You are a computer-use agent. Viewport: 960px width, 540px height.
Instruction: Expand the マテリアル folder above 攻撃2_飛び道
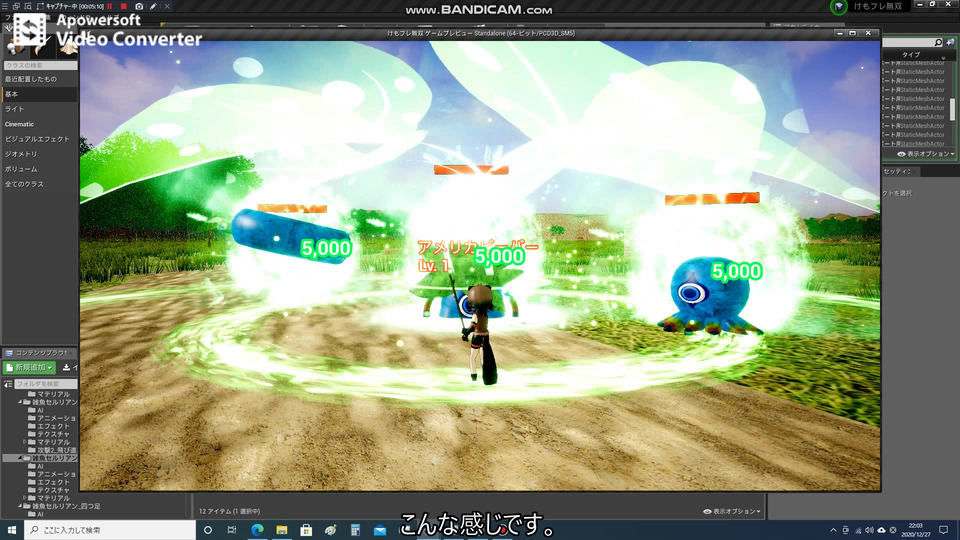tap(24, 442)
